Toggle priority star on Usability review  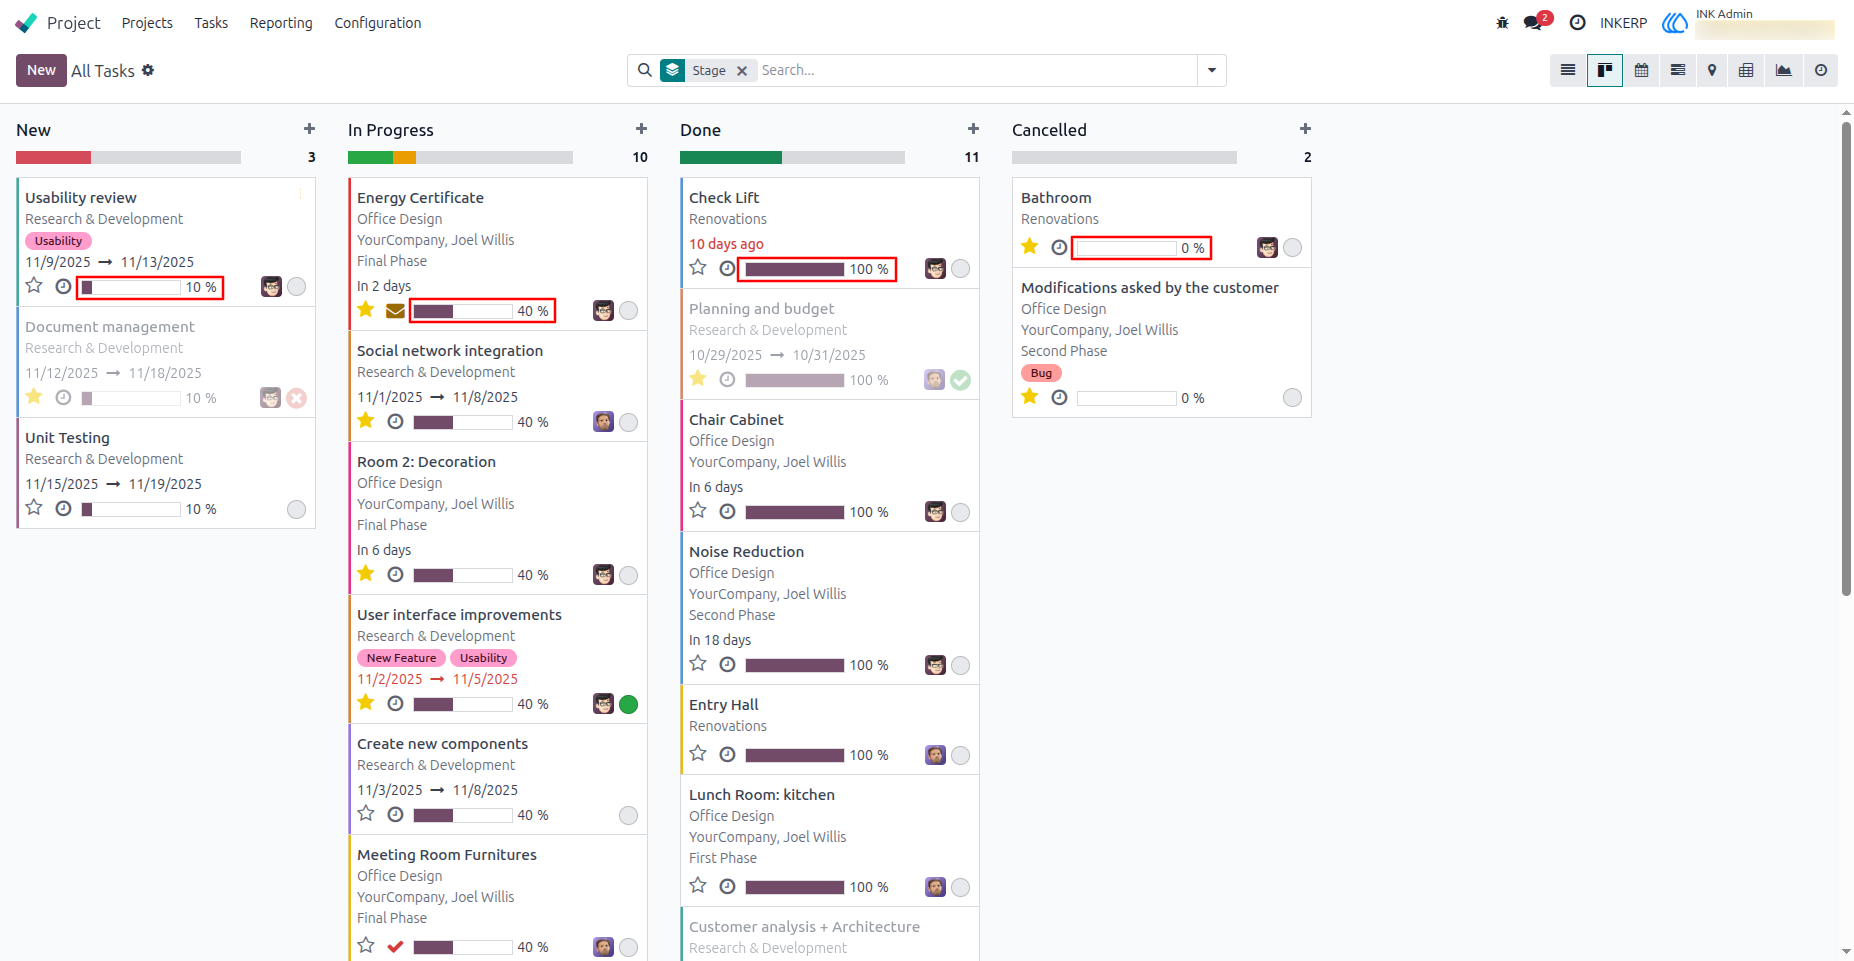(34, 286)
